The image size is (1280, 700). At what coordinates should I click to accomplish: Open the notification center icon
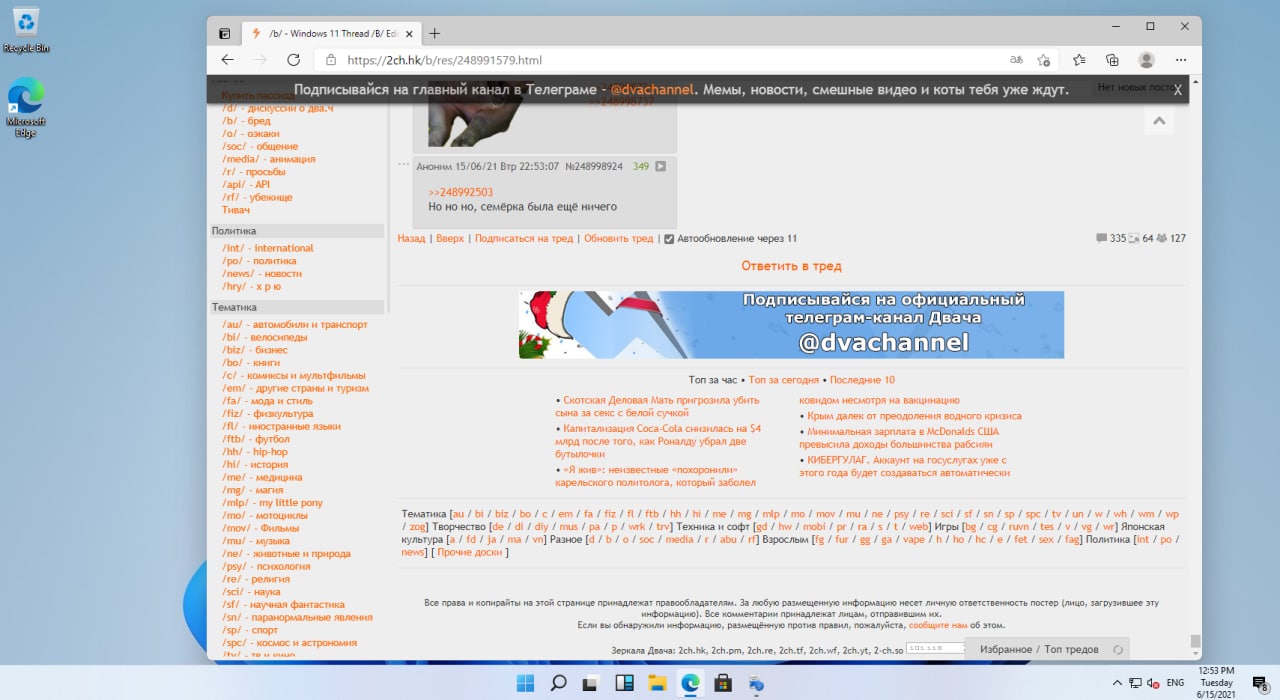point(1261,682)
